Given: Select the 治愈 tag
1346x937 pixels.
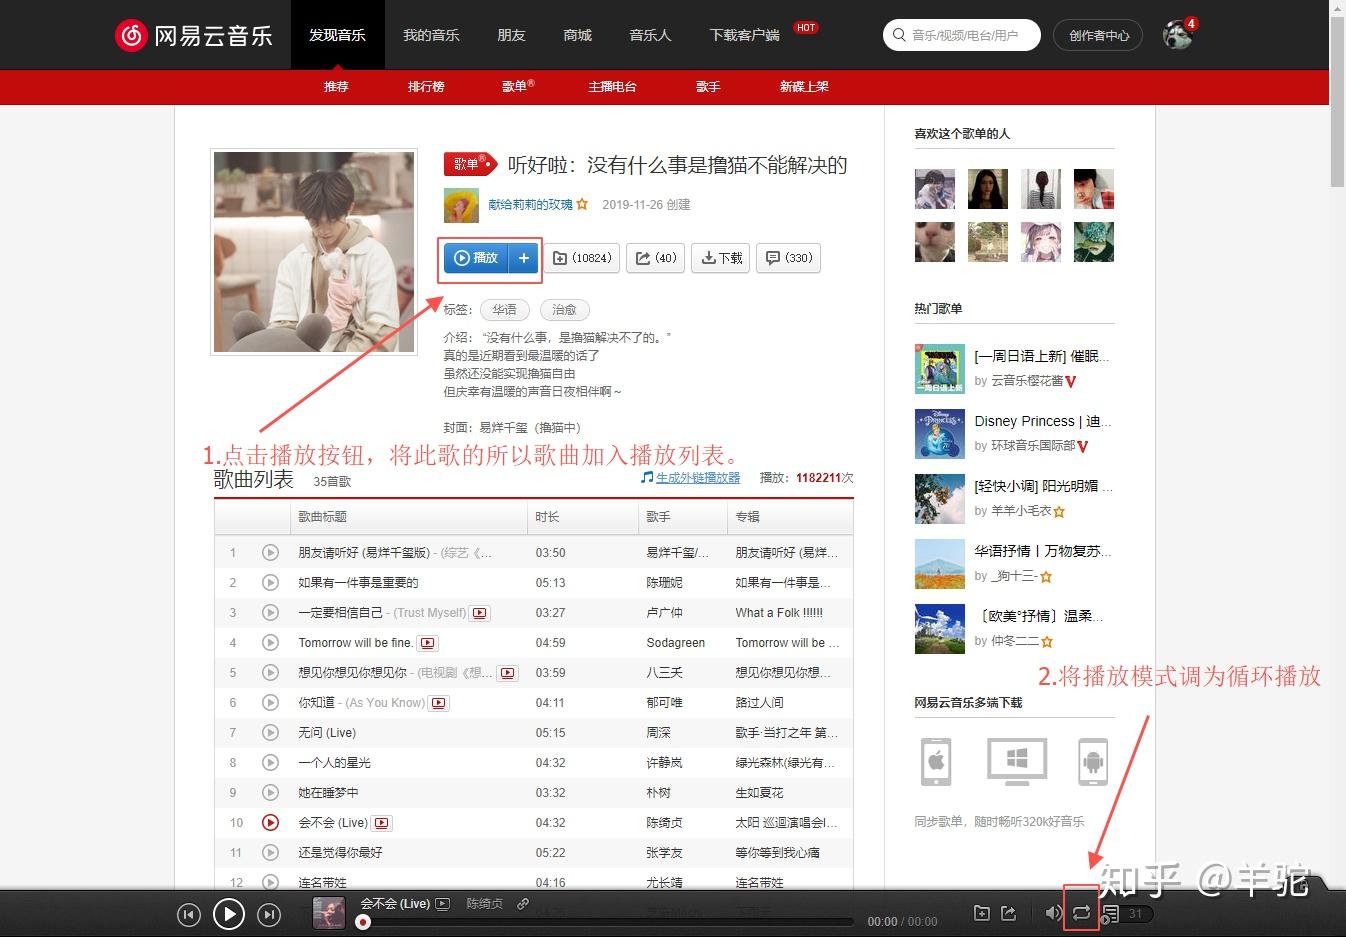Looking at the screenshot, I should pos(565,310).
